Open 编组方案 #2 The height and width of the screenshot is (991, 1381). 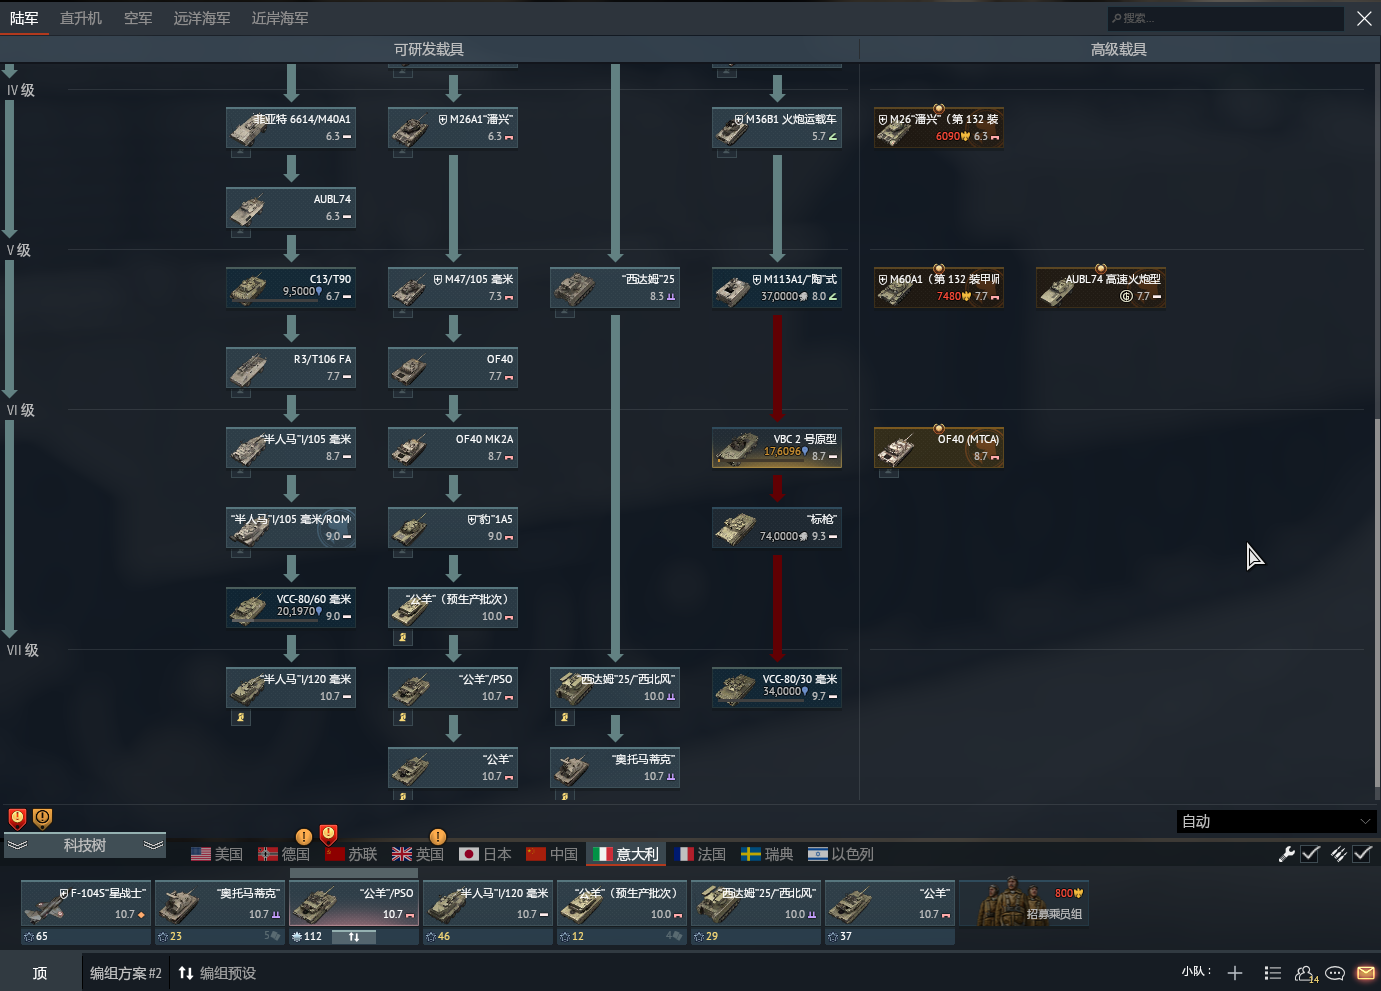(125, 973)
